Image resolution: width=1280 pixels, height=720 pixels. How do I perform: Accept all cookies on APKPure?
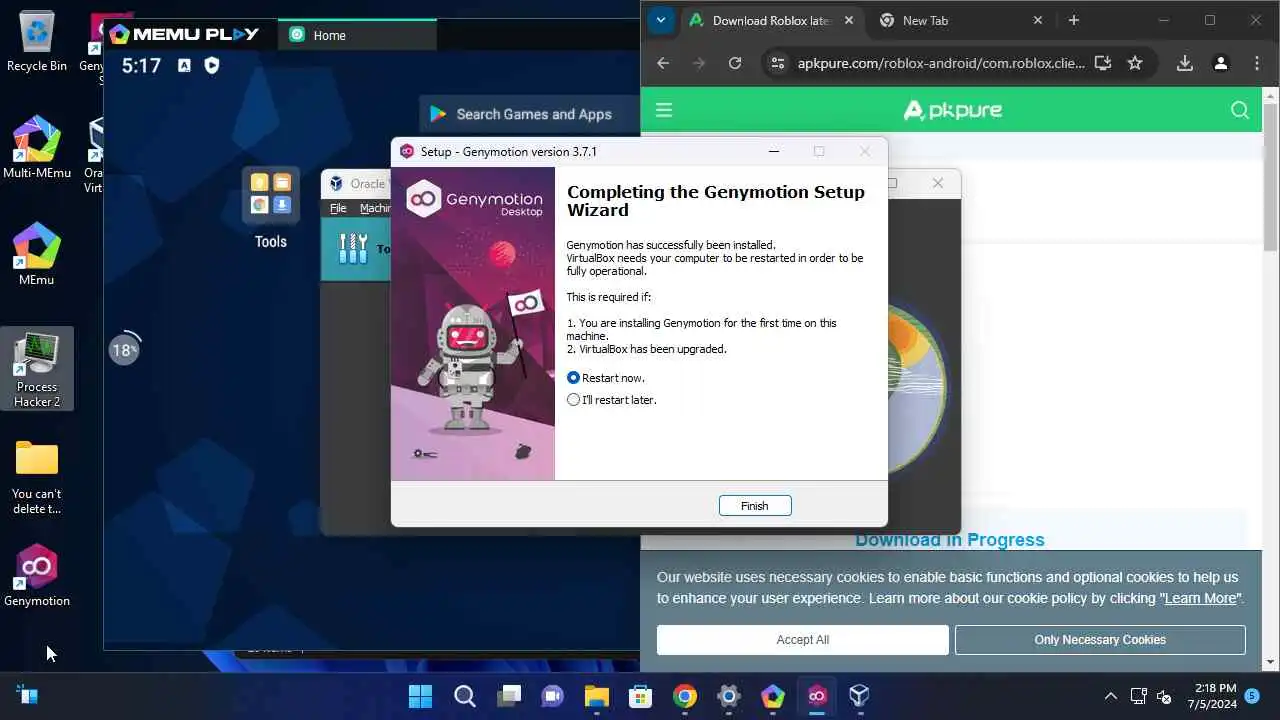pos(802,640)
